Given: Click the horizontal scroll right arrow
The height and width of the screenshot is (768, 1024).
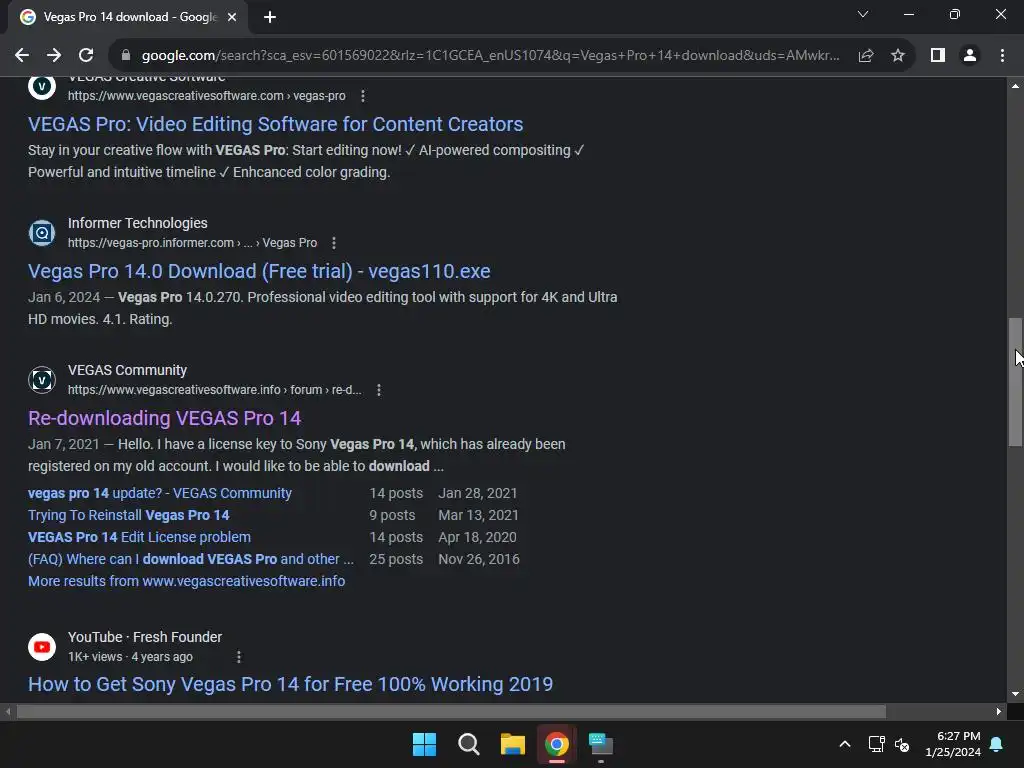Looking at the screenshot, I should click(x=999, y=712).
